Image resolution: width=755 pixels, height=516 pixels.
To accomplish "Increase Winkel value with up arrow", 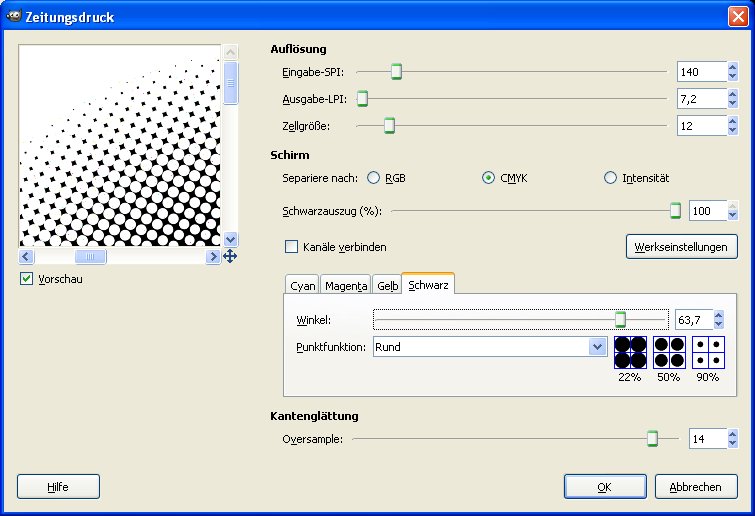I will pos(718,315).
